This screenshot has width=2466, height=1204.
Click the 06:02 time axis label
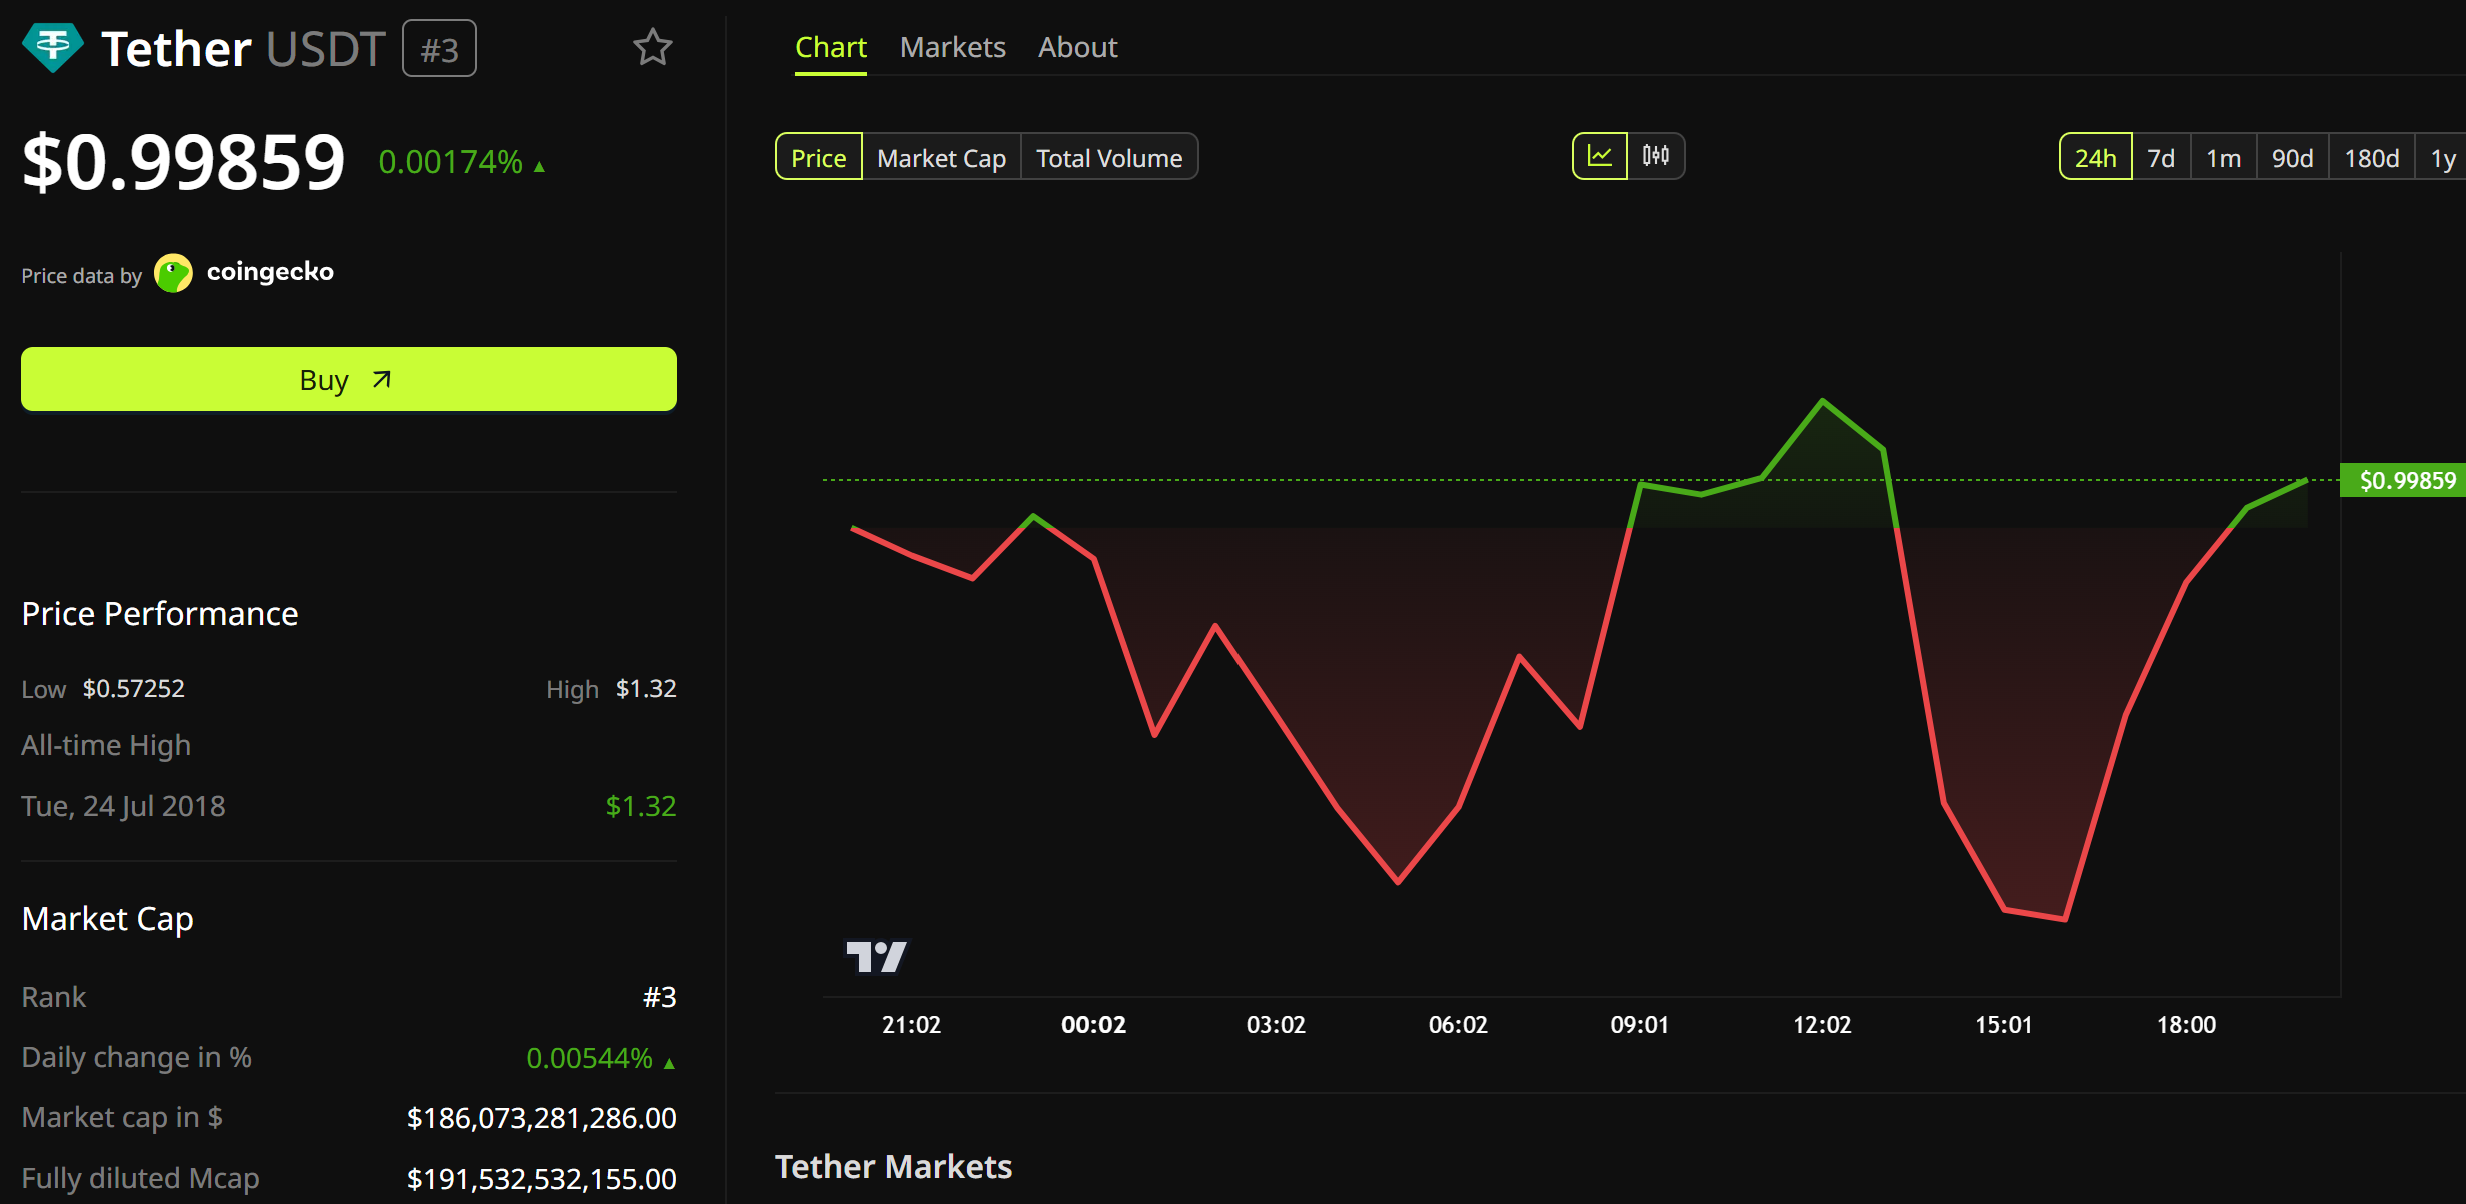(1458, 1024)
